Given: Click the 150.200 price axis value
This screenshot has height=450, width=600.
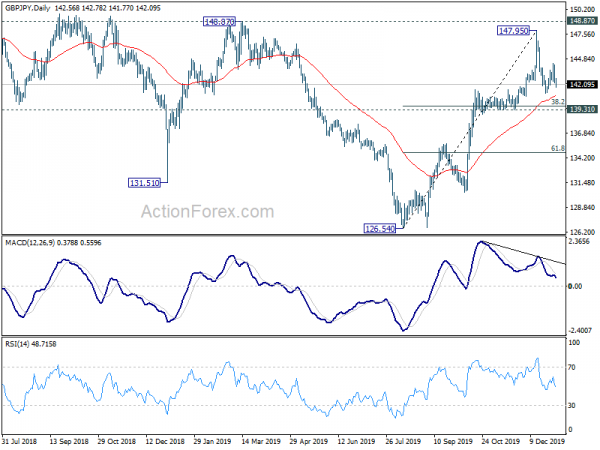Looking at the screenshot, I should pyautogui.click(x=582, y=9).
